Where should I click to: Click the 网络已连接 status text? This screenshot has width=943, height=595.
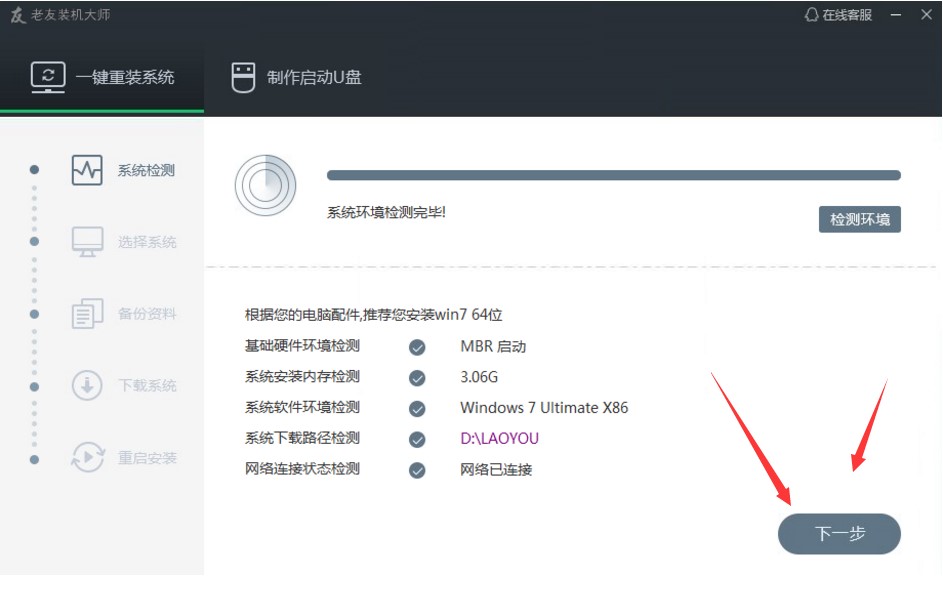click(496, 470)
